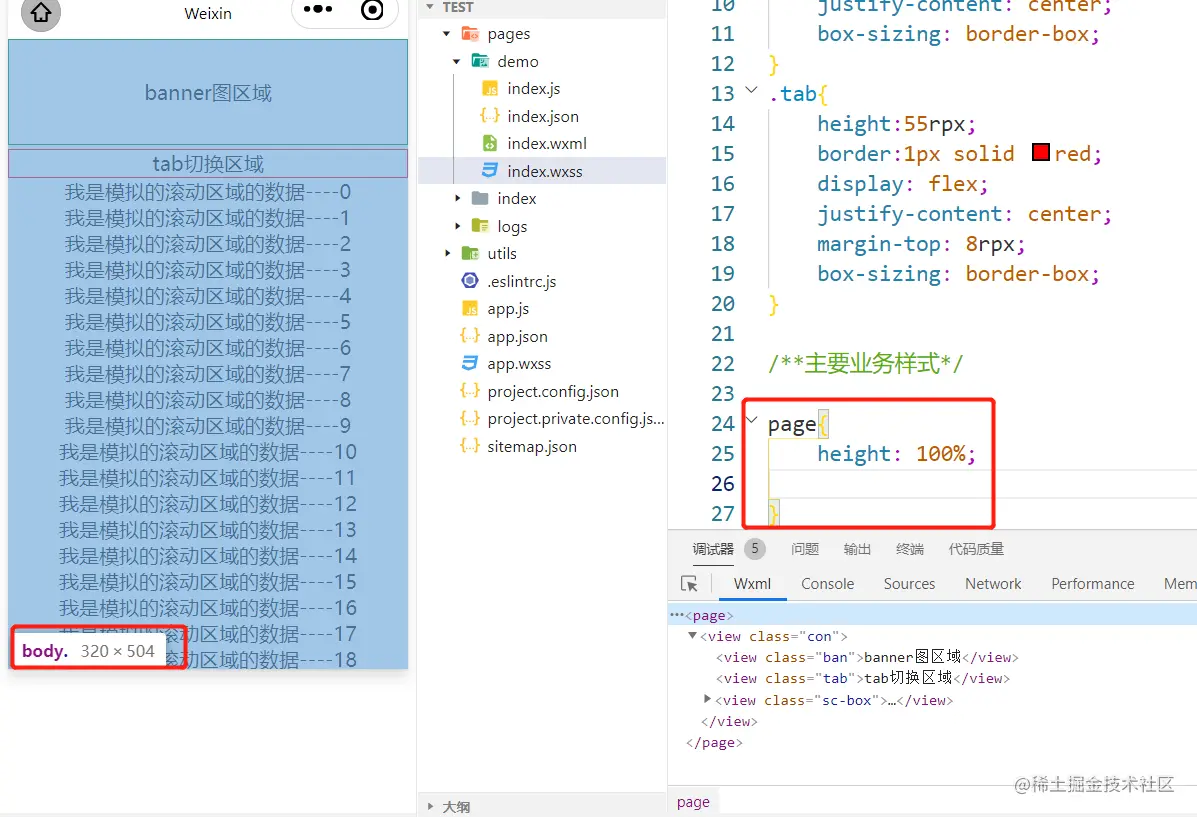This screenshot has width=1197, height=817.
Task: Click 'margin-top: 8rpx;' on line 18
Action: click(921, 244)
